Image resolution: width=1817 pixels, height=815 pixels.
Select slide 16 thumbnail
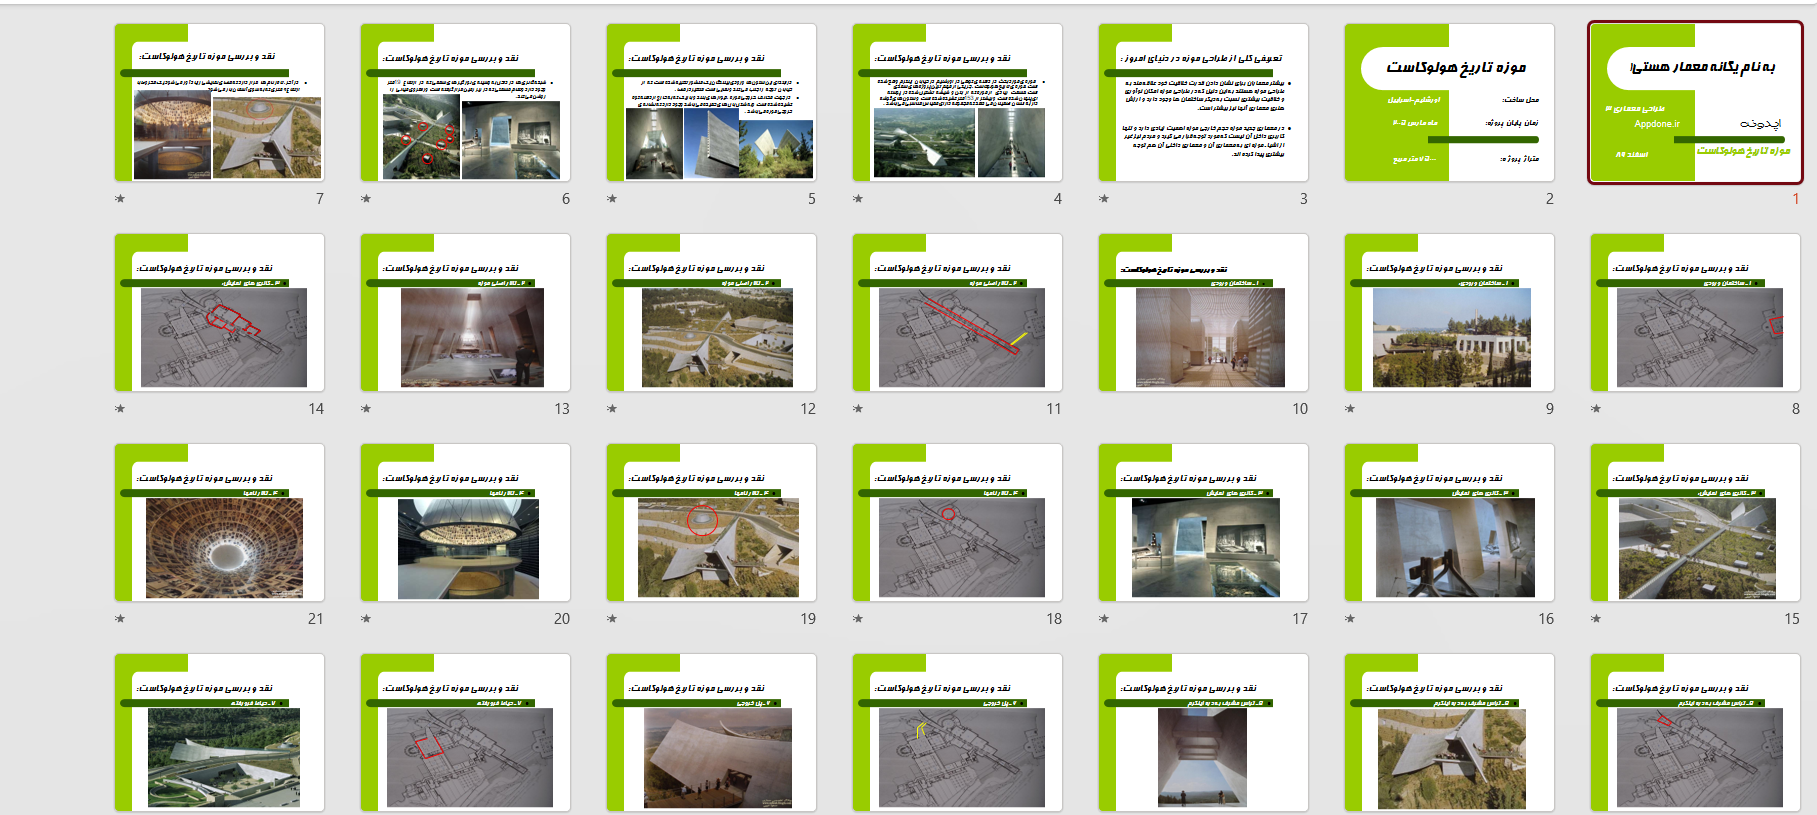click(1449, 523)
